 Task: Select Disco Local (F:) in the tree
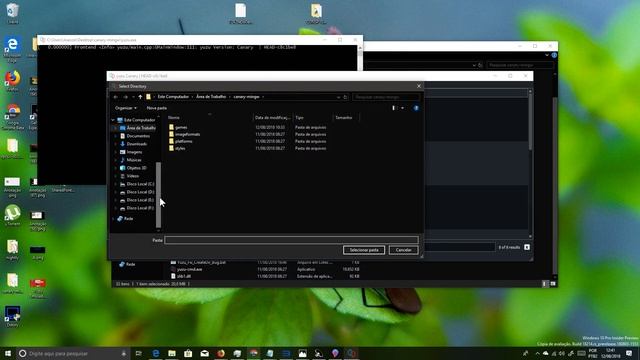click(140, 208)
